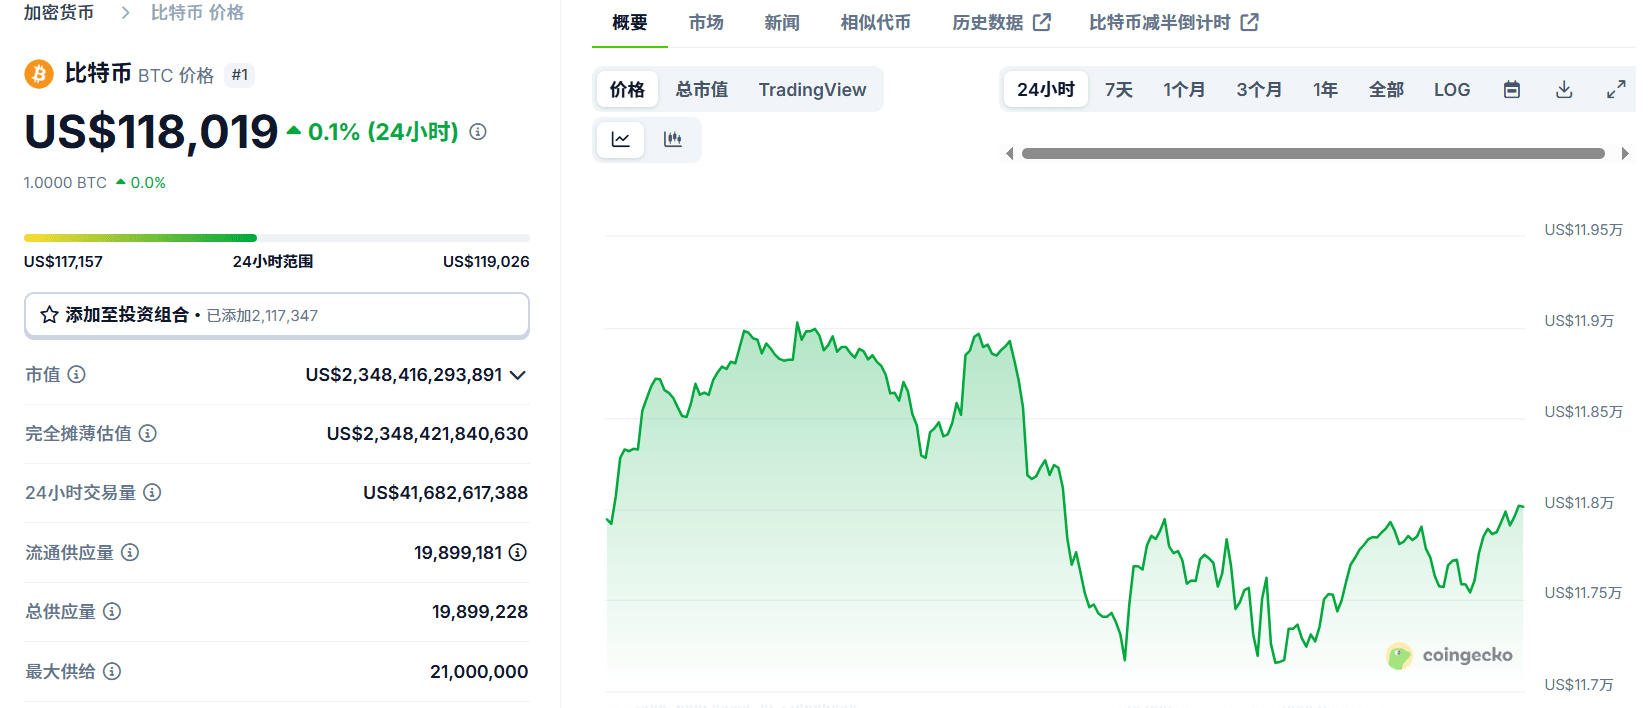Click left arrow of chart scrollbar
The width and height of the screenshot is (1648, 708).
point(1010,153)
